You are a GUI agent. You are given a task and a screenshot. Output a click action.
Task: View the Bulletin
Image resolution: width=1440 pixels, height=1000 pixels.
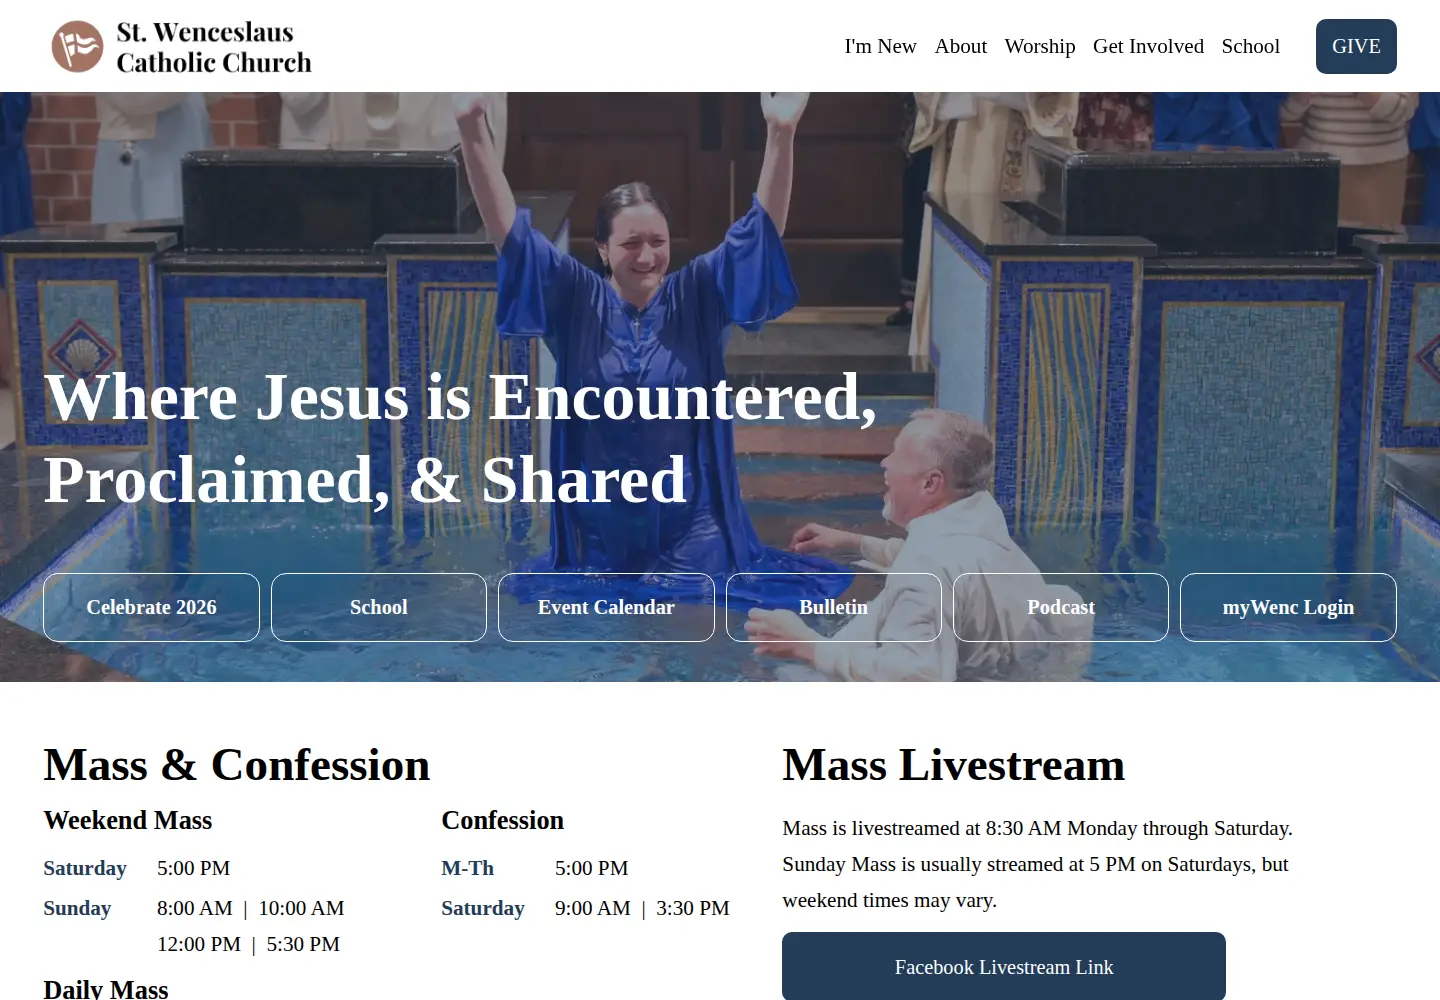tap(833, 607)
